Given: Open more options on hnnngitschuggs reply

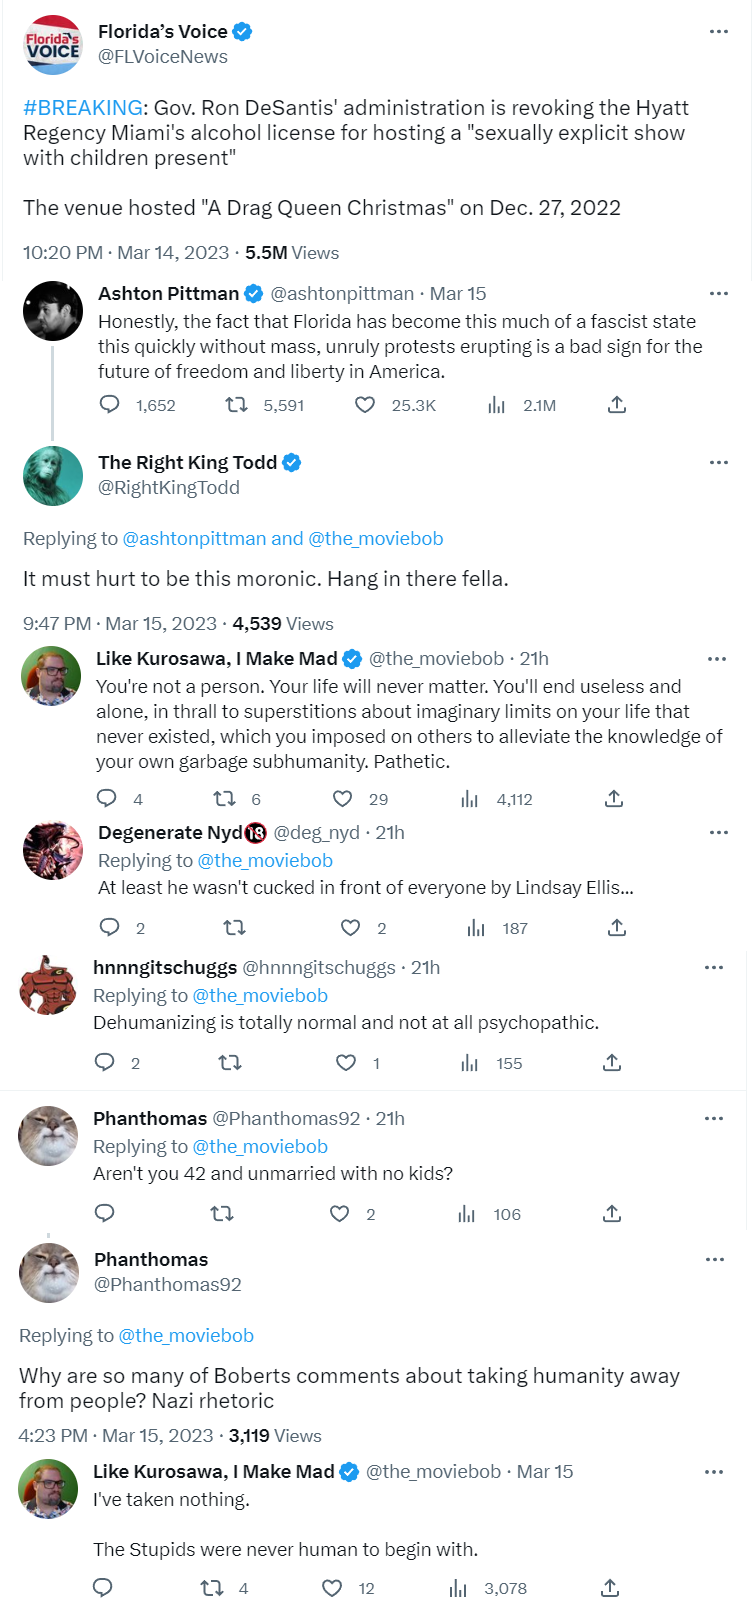Looking at the screenshot, I should 714,968.
